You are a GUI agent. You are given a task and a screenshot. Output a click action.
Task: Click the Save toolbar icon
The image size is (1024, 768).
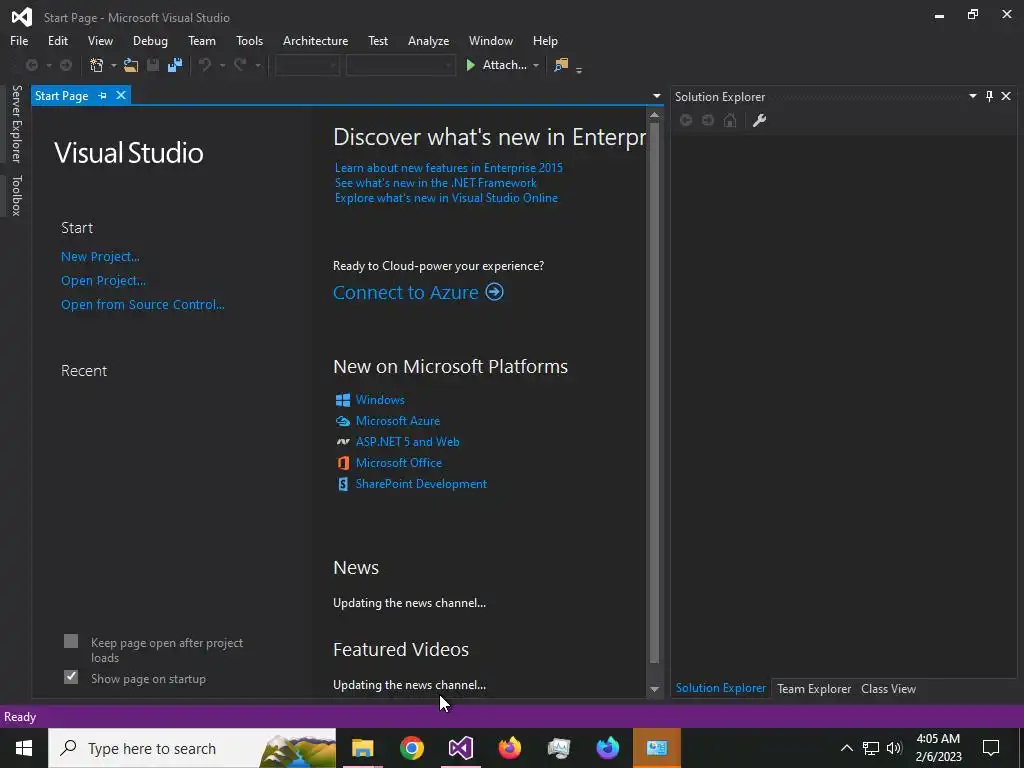tap(153, 65)
